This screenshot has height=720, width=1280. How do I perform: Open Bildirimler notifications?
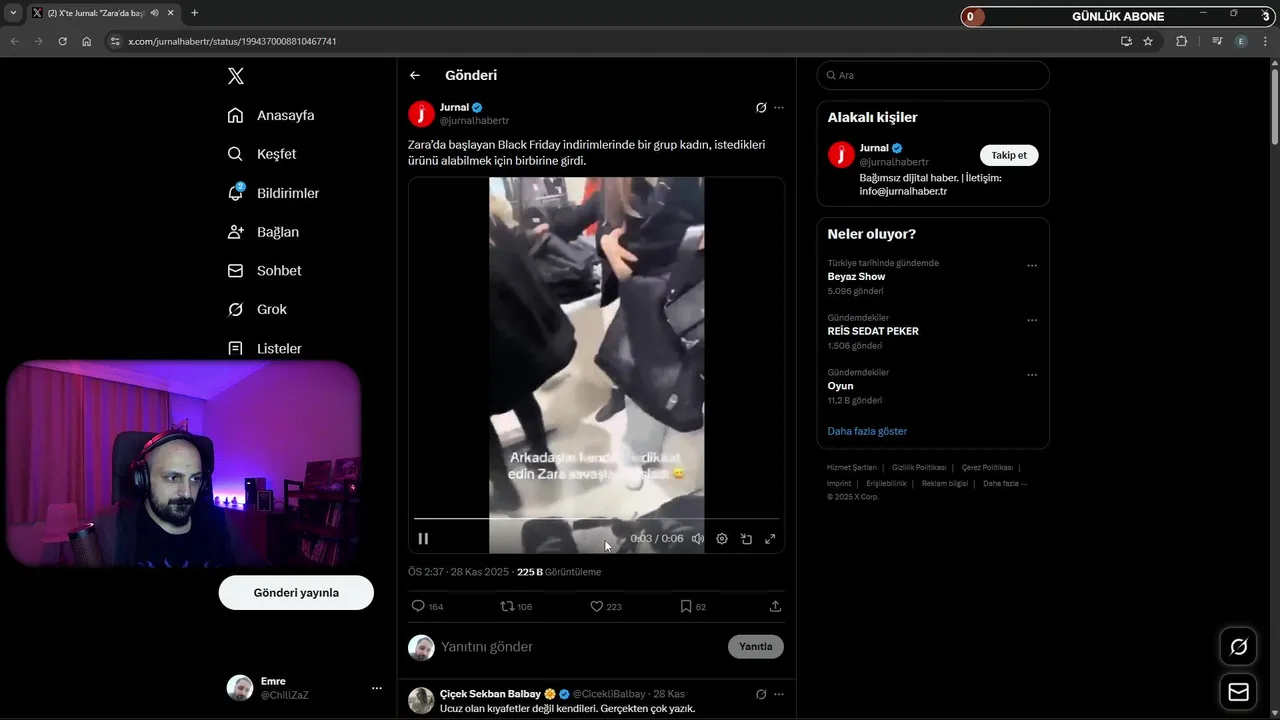click(x=273, y=193)
